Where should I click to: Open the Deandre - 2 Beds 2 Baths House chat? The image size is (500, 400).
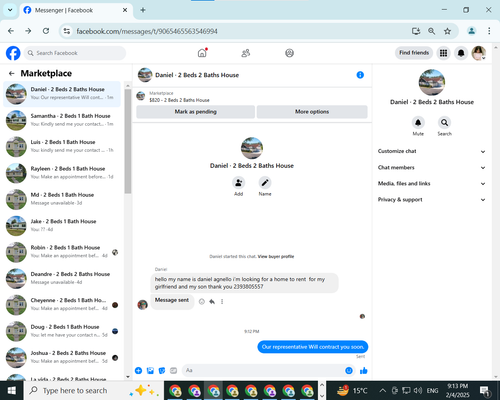(63, 278)
